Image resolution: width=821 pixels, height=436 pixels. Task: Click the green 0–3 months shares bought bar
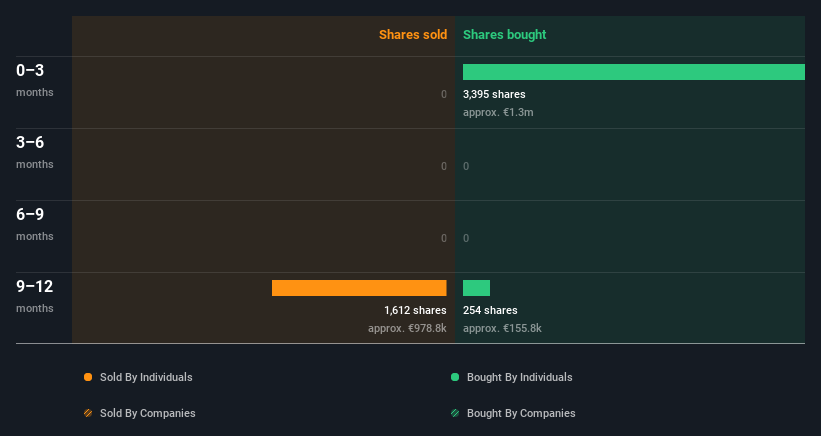point(634,72)
